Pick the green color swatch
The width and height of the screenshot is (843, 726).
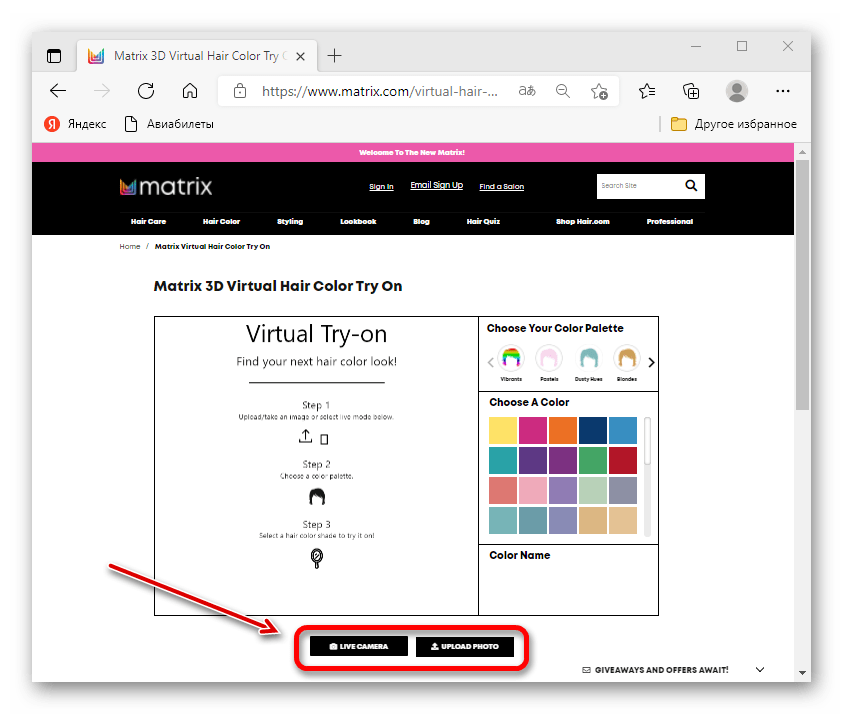tap(593, 461)
